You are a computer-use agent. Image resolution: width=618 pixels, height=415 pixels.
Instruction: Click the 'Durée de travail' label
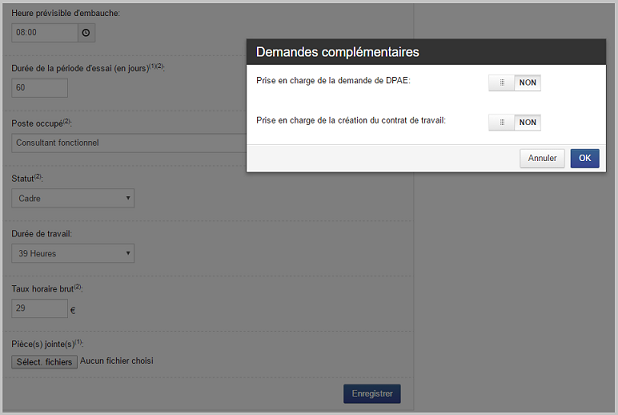[x=42, y=234]
